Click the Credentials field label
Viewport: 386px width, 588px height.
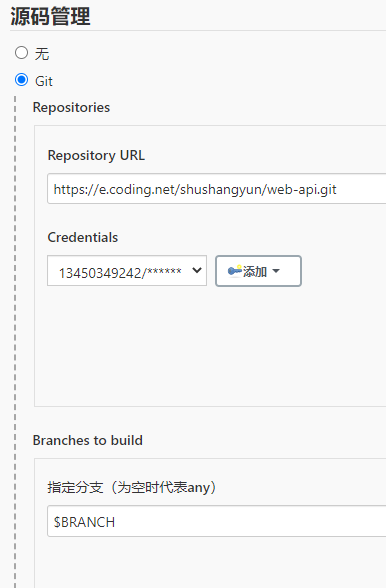(83, 237)
